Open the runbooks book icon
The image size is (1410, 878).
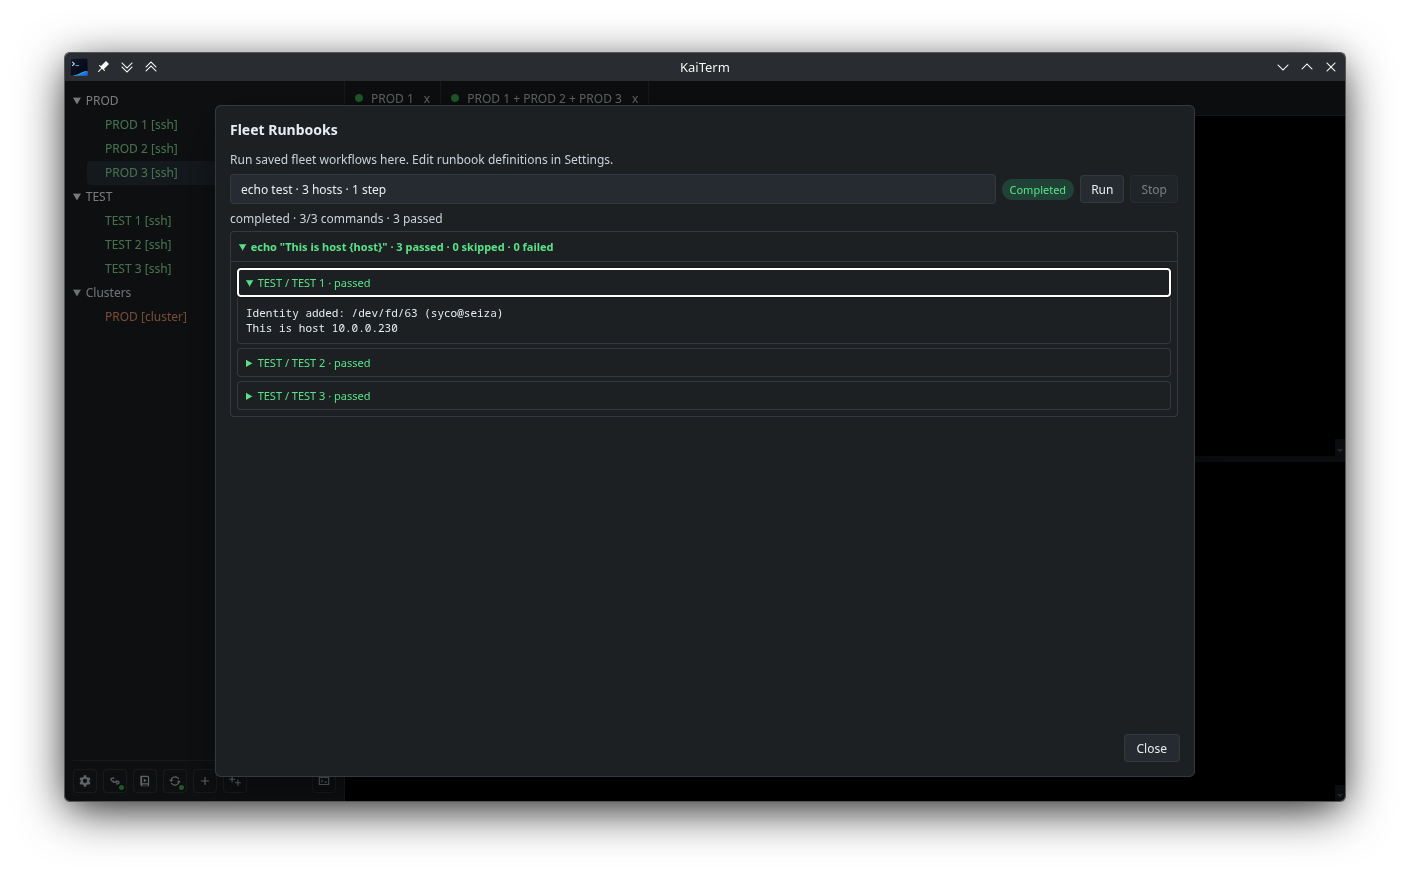[145, 781]
